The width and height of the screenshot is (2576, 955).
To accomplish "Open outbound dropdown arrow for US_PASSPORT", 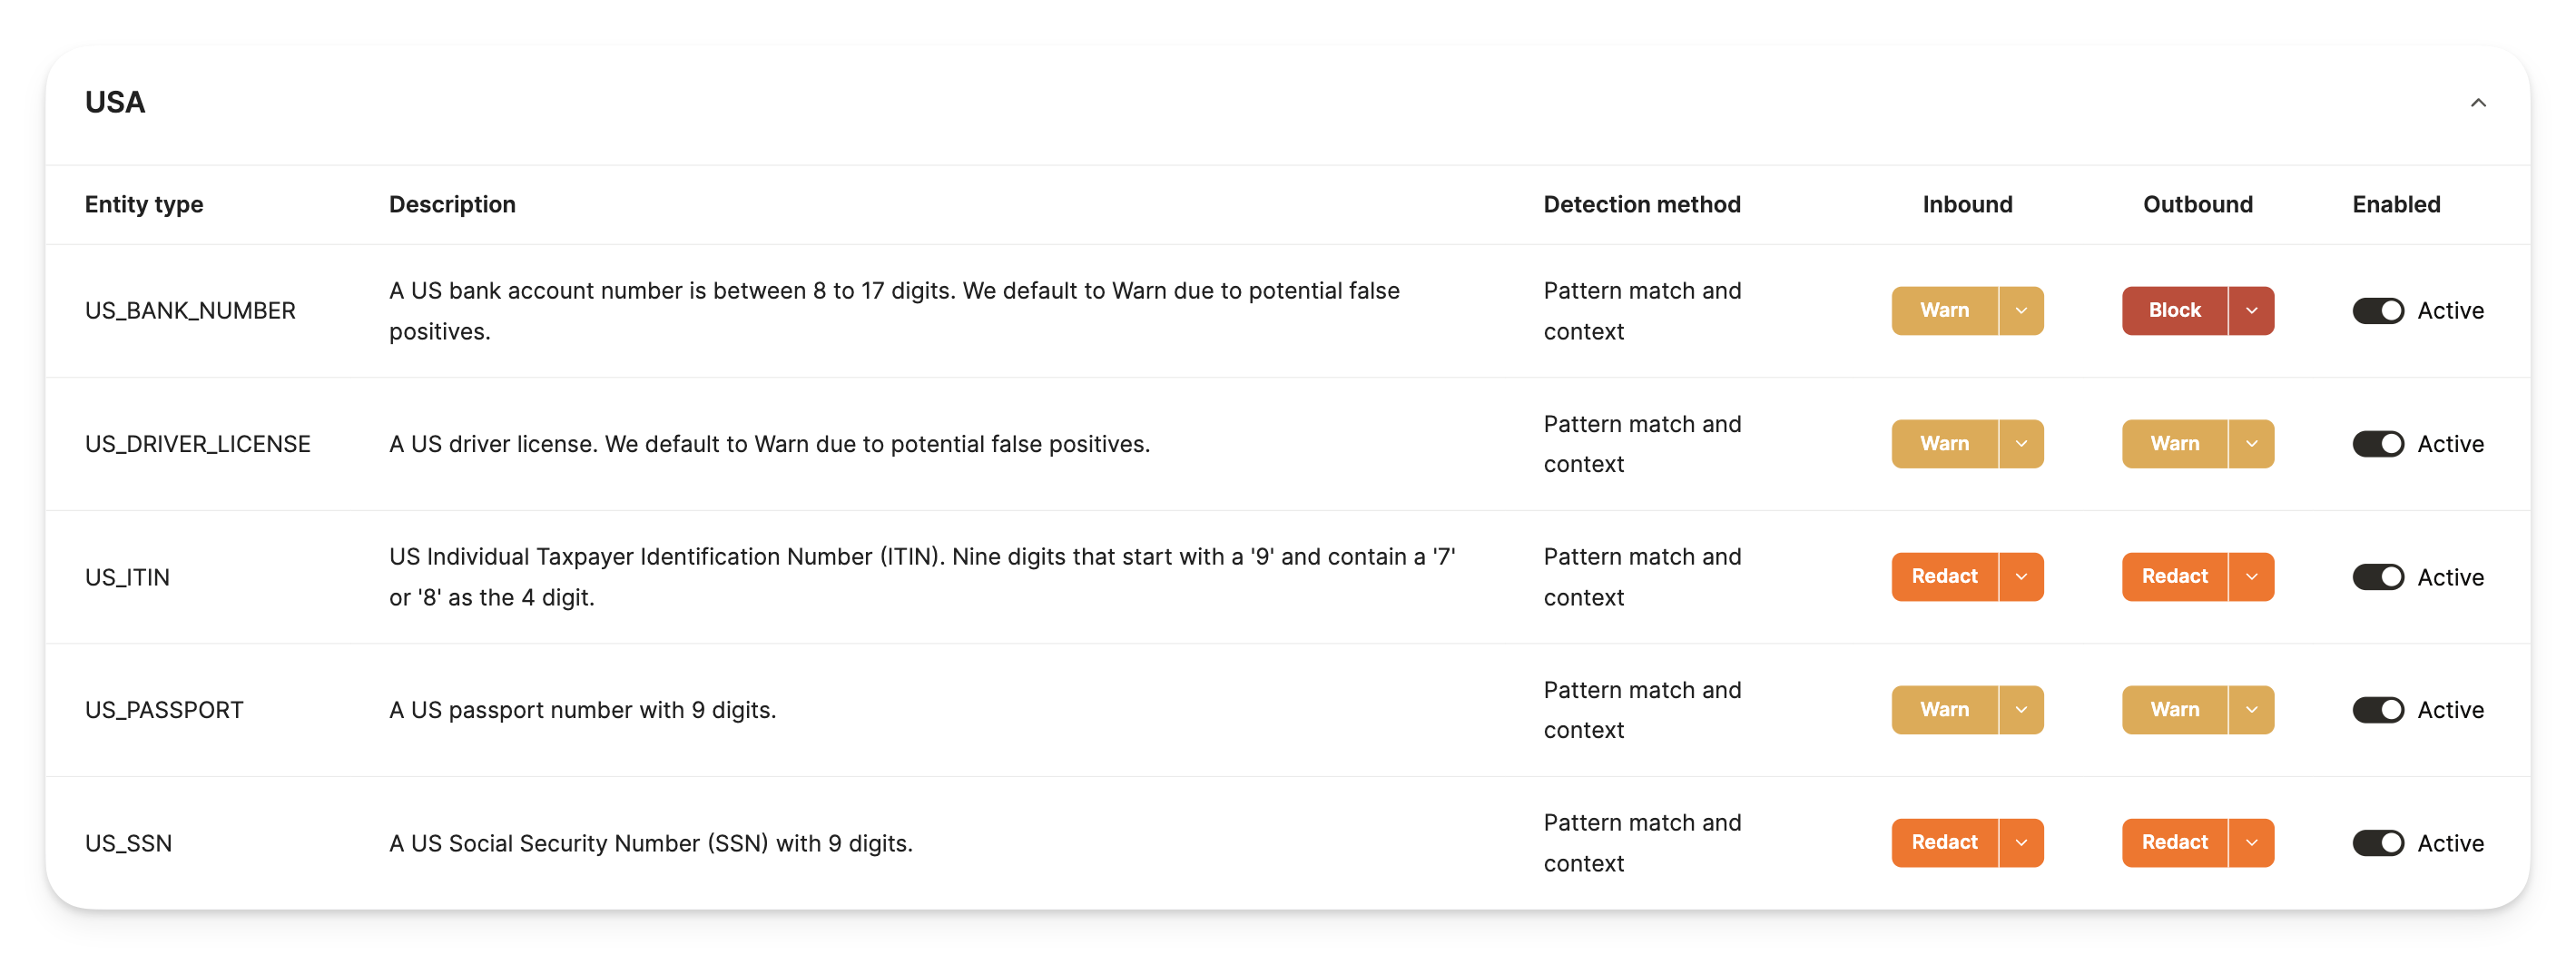I will pyautogui.click(x=2251, y=710).
